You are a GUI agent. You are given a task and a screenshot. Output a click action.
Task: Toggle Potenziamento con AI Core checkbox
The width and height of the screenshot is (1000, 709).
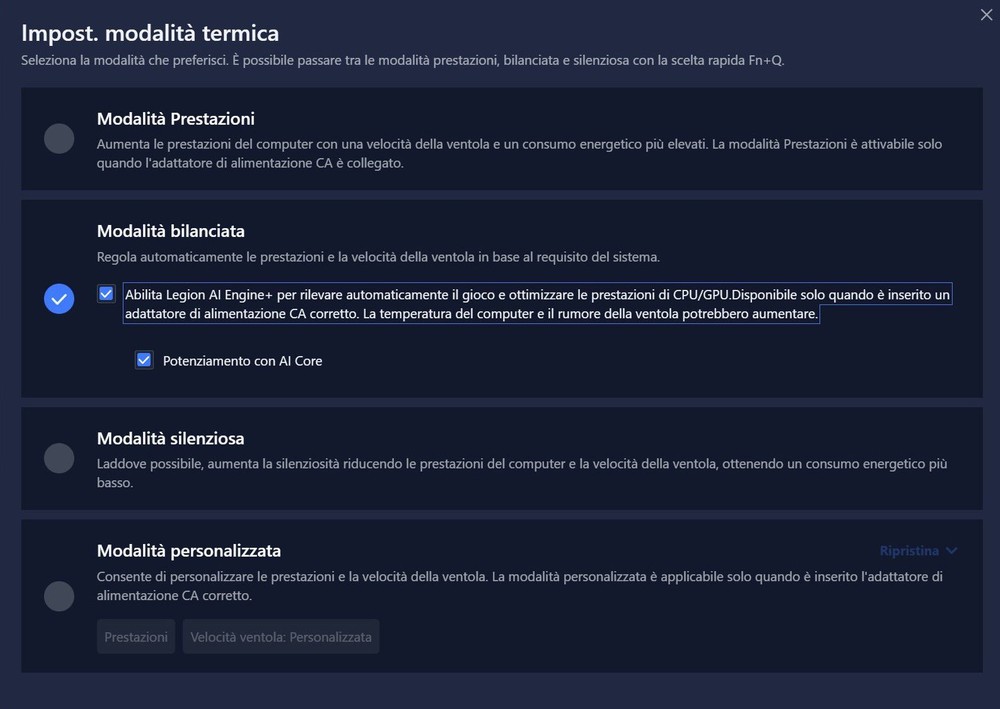144,360
